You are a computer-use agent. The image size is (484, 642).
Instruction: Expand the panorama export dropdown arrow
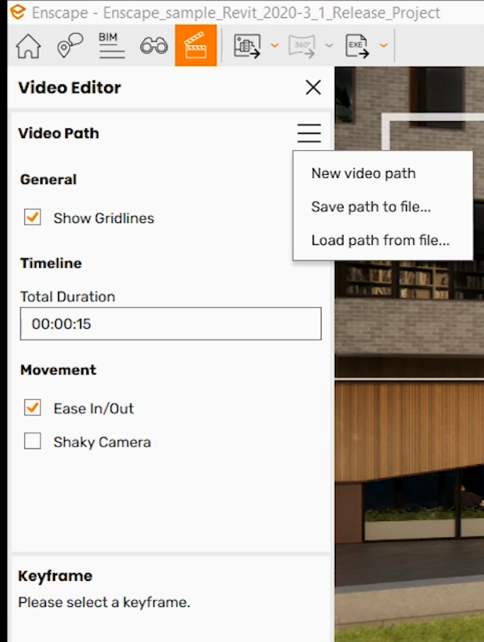pos(329,45)
